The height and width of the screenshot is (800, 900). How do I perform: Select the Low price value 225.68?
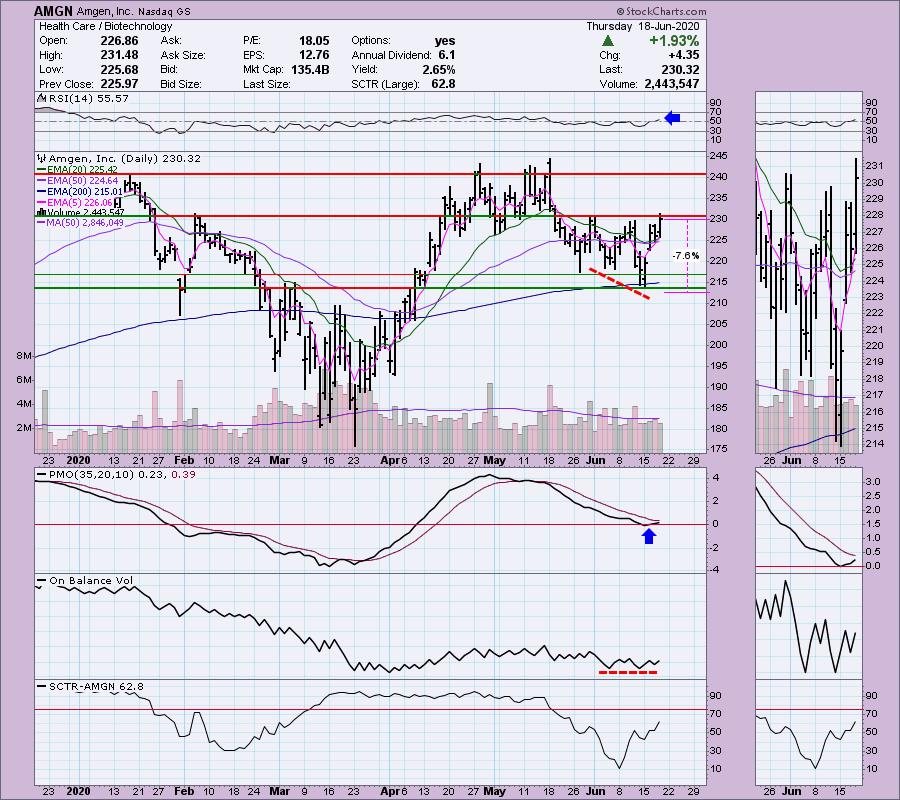pos(119,69)
